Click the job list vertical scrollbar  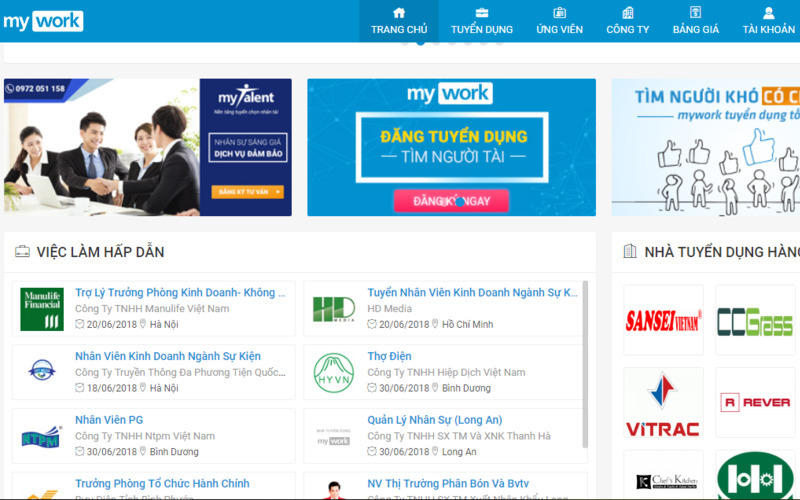(x=585, y=364)
